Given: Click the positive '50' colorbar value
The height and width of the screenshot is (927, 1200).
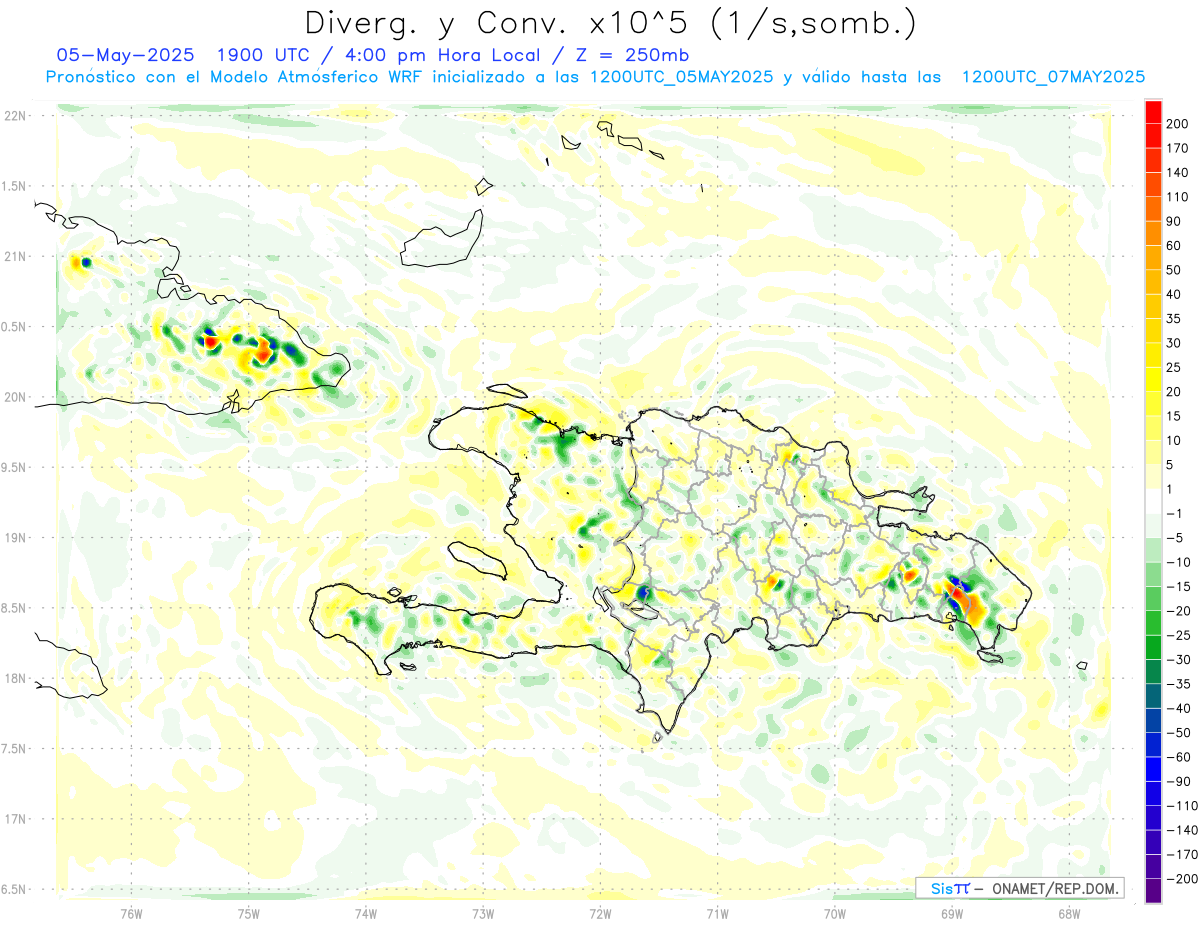Looking at the screenshot, I should coord(1175,270).
